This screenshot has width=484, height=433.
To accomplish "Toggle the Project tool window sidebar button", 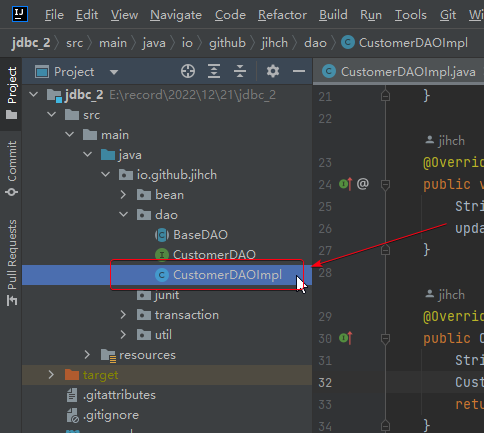I will [12, 93].
